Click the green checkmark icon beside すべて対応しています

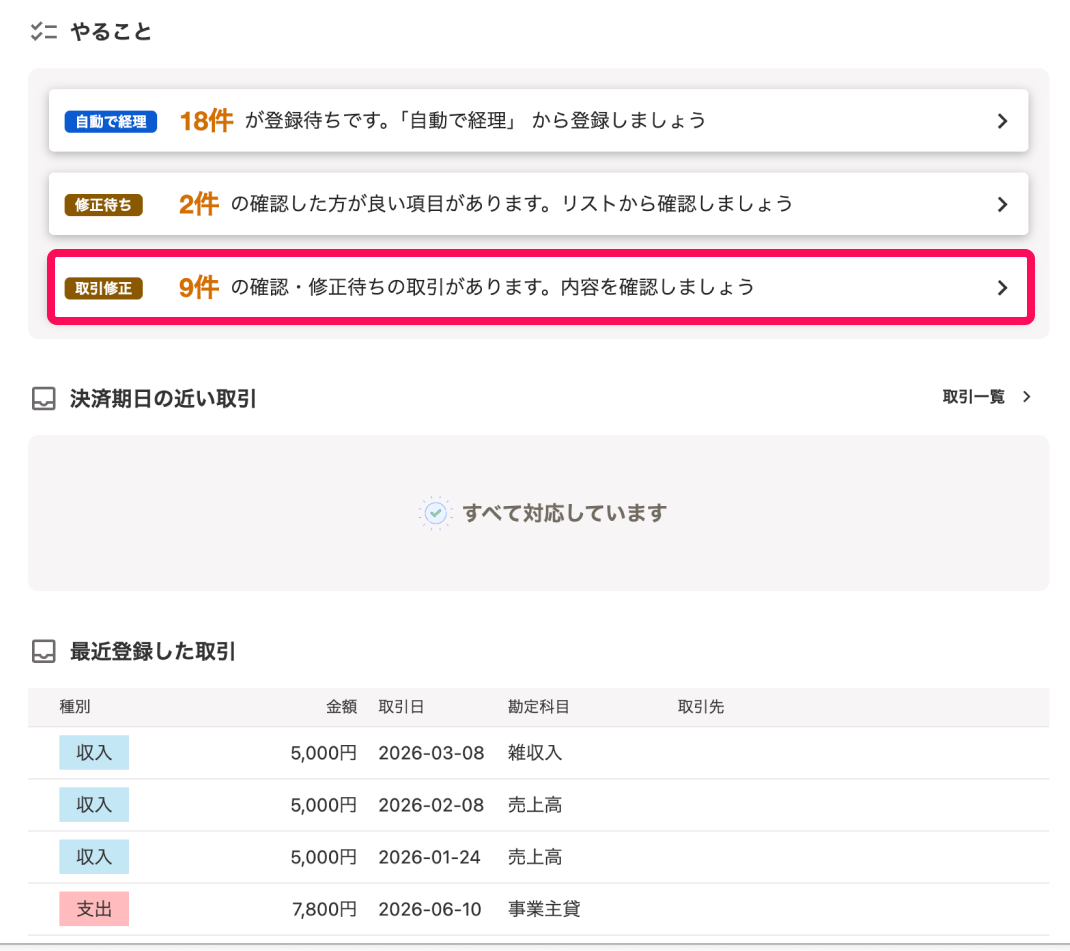point(435,513)
